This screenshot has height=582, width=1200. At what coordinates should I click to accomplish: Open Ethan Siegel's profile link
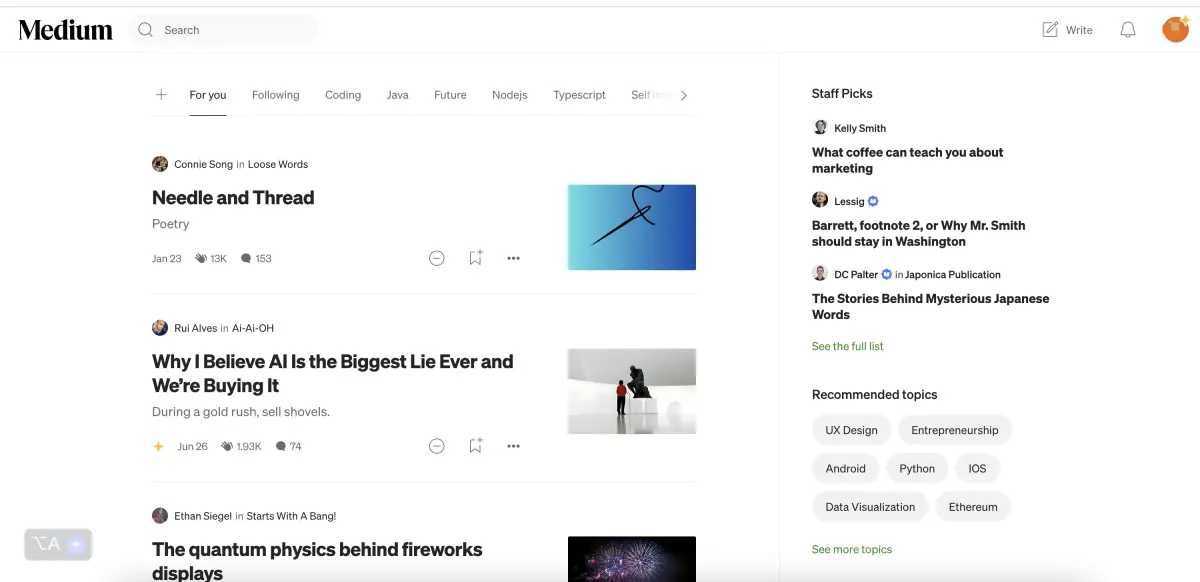click(x=202, y=516)
